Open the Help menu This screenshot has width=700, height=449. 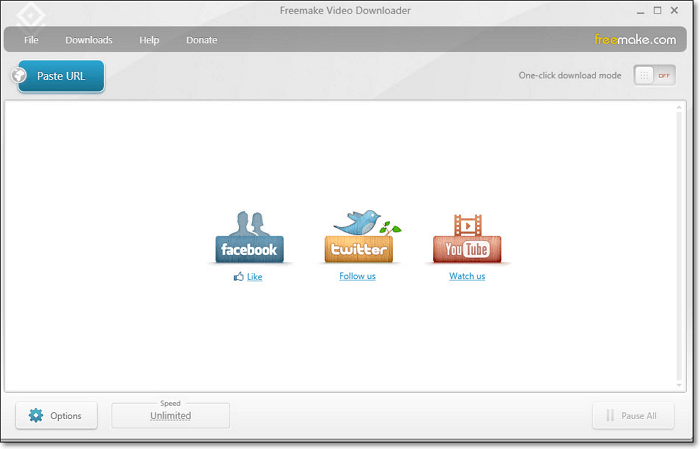149,40
